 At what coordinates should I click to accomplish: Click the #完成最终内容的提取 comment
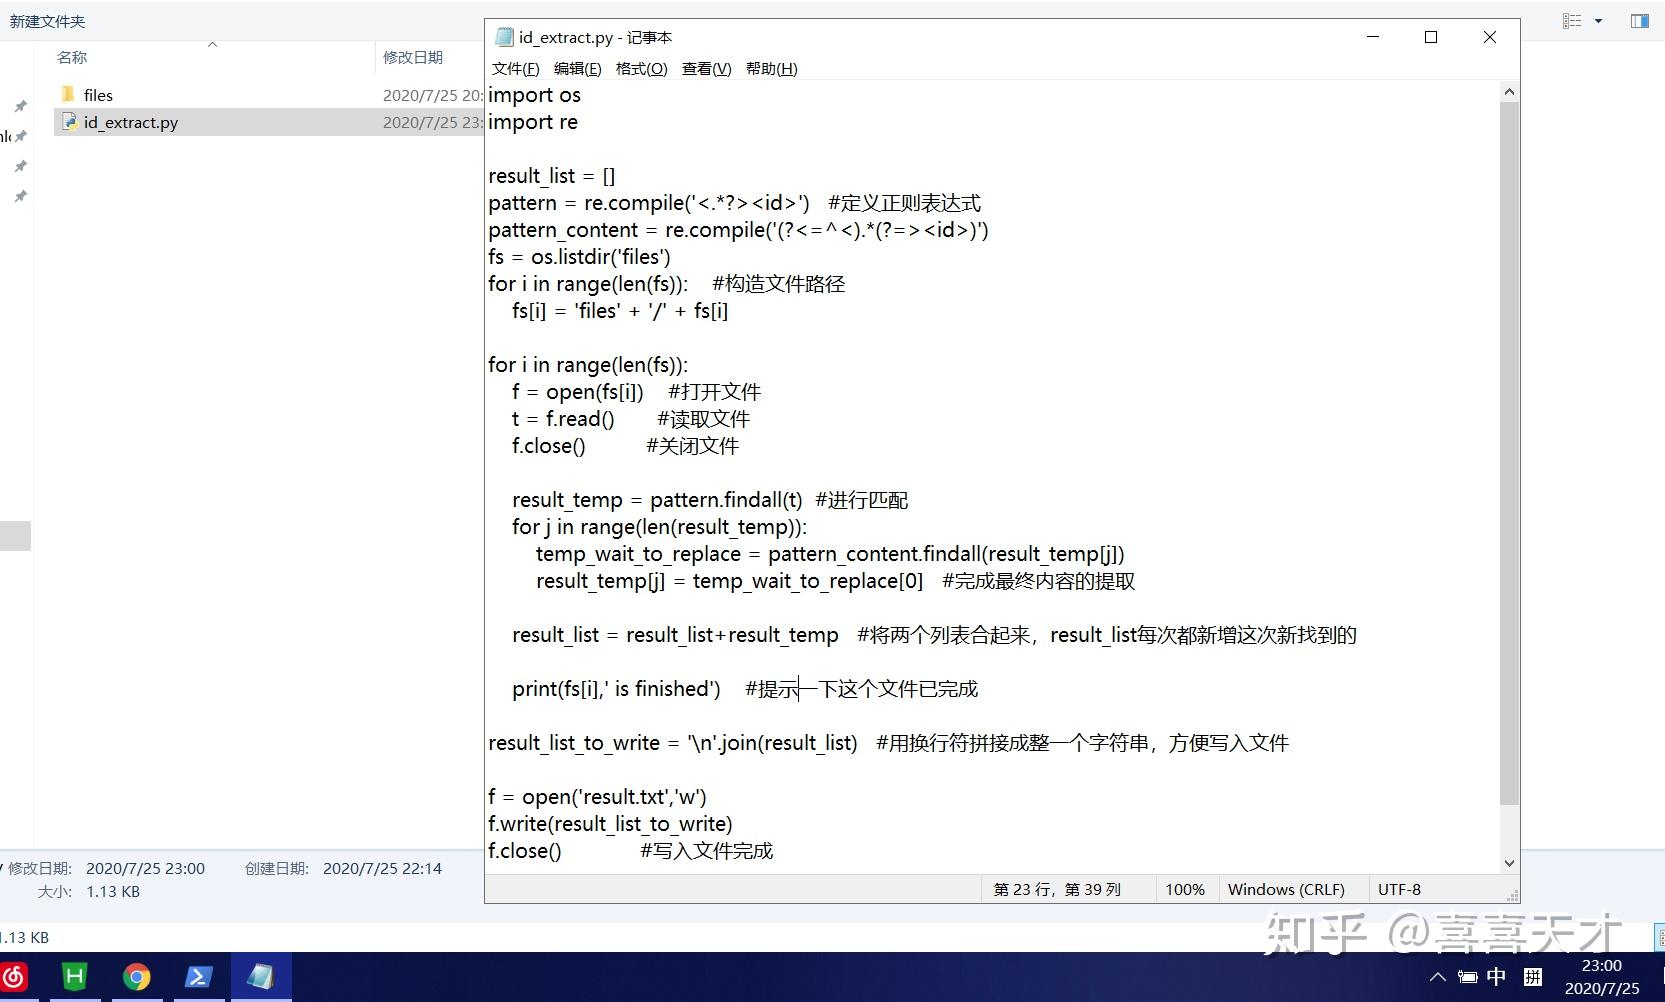(x=1038, y=581)
